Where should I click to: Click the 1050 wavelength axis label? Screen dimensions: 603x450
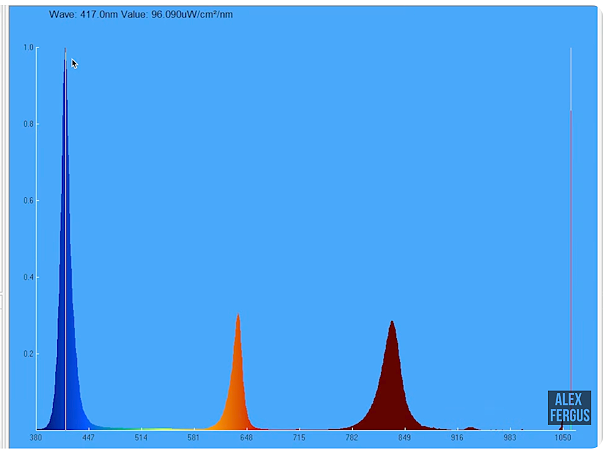563,438
